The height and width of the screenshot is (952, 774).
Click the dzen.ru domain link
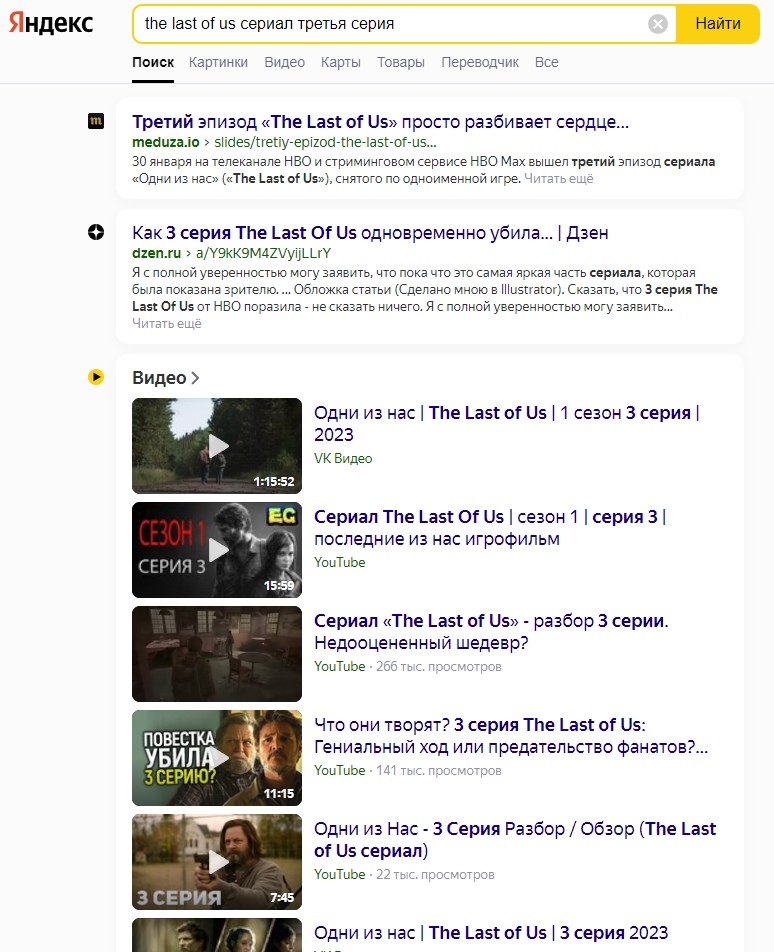pyautogui.click(x=157, y=253)
